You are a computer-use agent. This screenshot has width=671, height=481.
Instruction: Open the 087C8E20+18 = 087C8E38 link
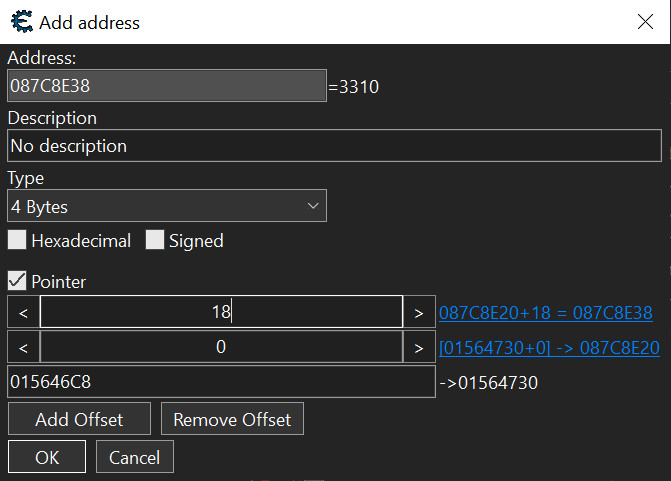[545, 313]
